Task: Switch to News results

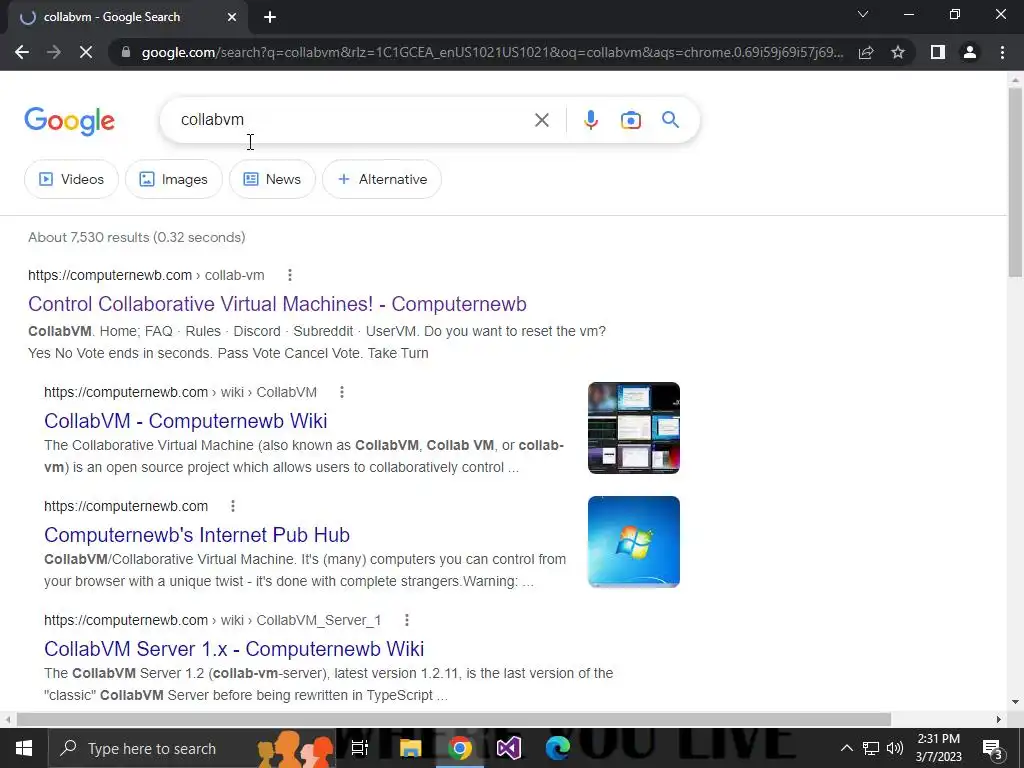Action: 272,179
